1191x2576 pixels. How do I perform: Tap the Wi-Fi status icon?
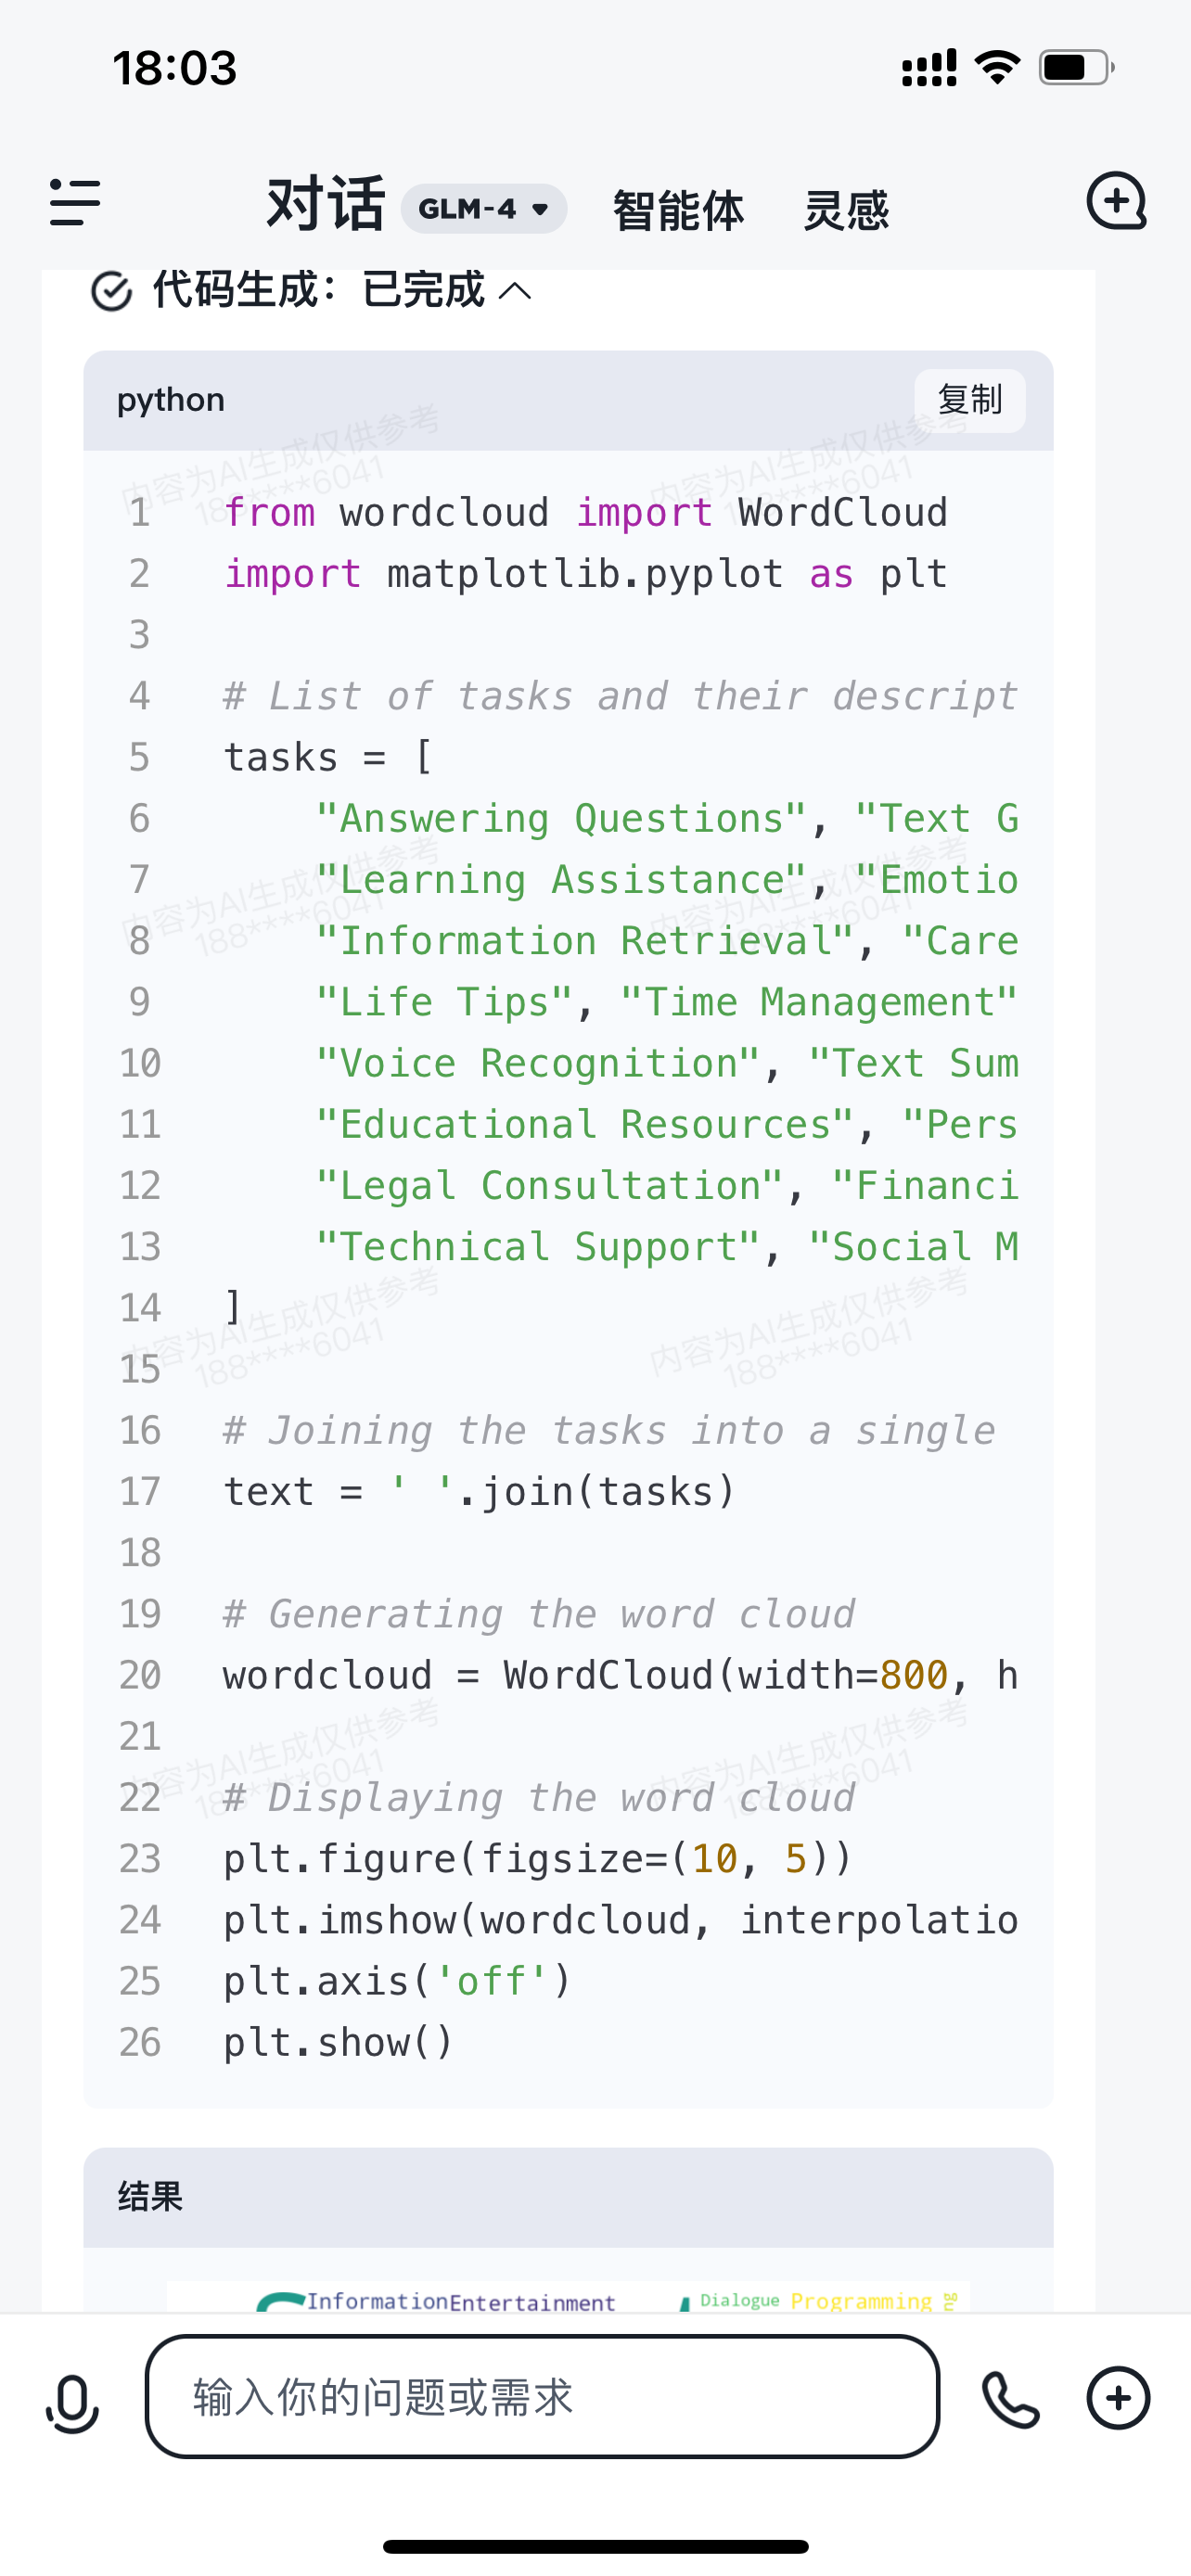[x=997, y=67]
